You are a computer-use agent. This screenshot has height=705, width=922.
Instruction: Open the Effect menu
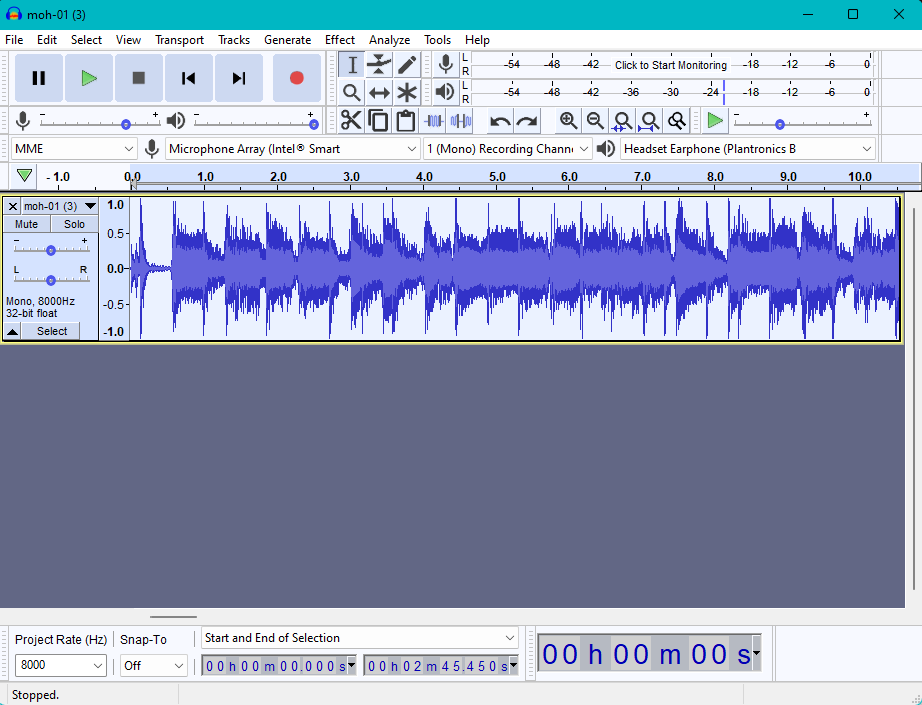(340, 40)
